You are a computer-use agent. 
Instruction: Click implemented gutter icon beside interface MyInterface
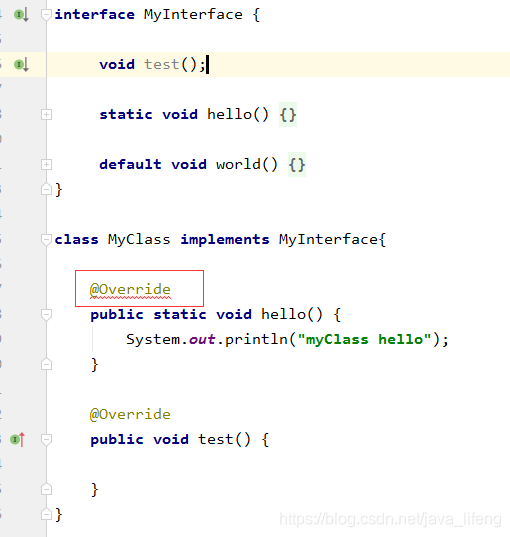21,15
